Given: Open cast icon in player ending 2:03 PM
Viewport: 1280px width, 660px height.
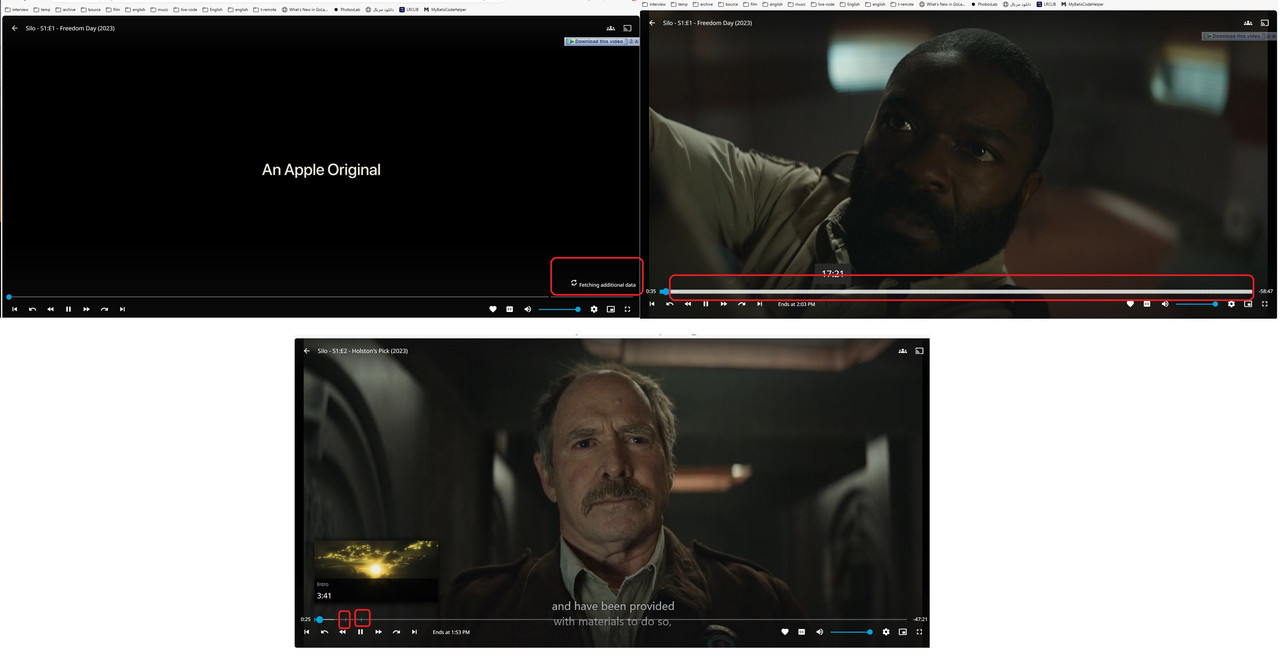Looking at the screenshot, I should point(1266,22).
